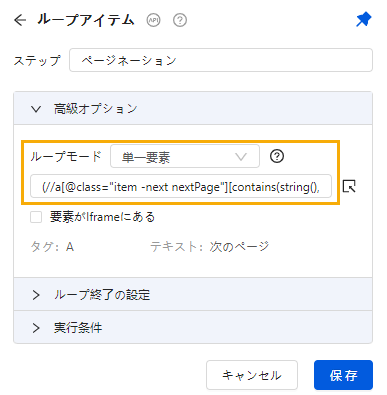The image size is (387, 395).
Task: Expand the 実行条件 section
Action: pyautogui.click(x=193, y=327)
